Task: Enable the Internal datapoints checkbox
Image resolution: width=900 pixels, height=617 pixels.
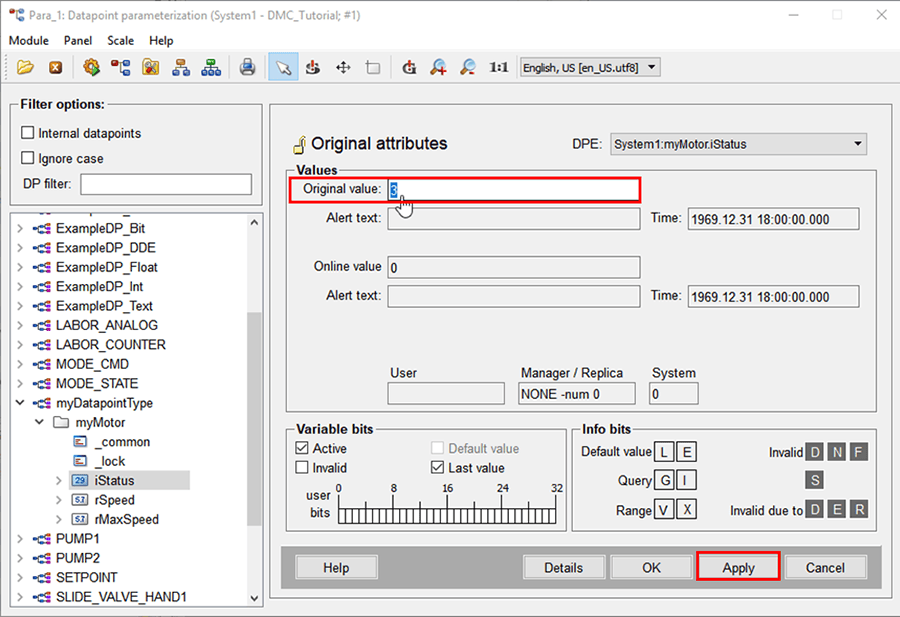Action: pos(28,133)
